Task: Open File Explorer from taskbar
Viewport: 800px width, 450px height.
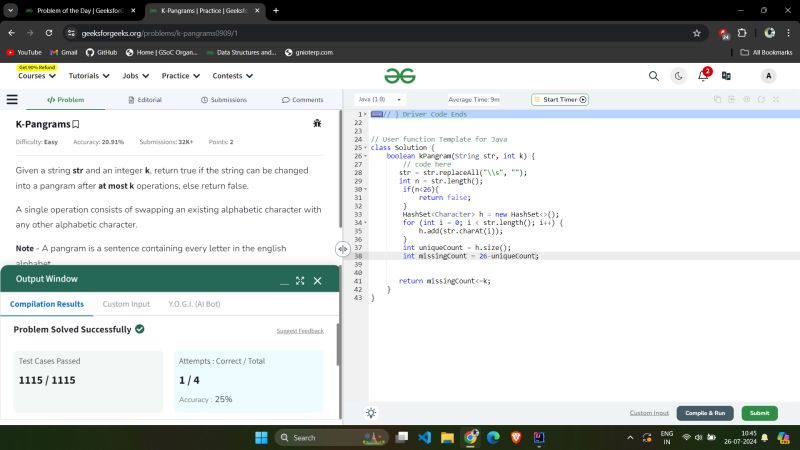Action: (x=447, y=437)
